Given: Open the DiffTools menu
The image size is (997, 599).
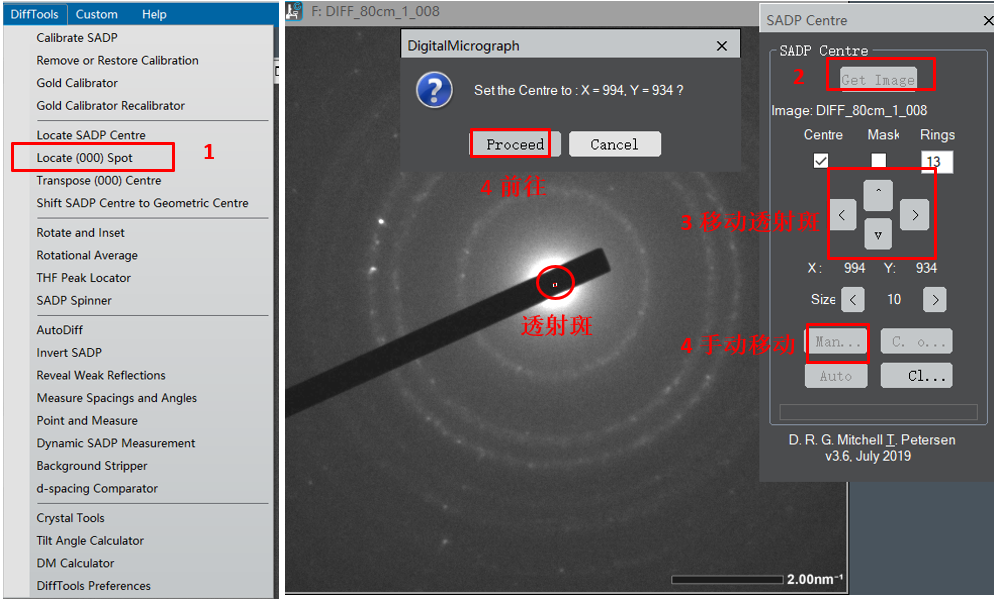Looking at the screenshot, I should (x=35, y=14).
